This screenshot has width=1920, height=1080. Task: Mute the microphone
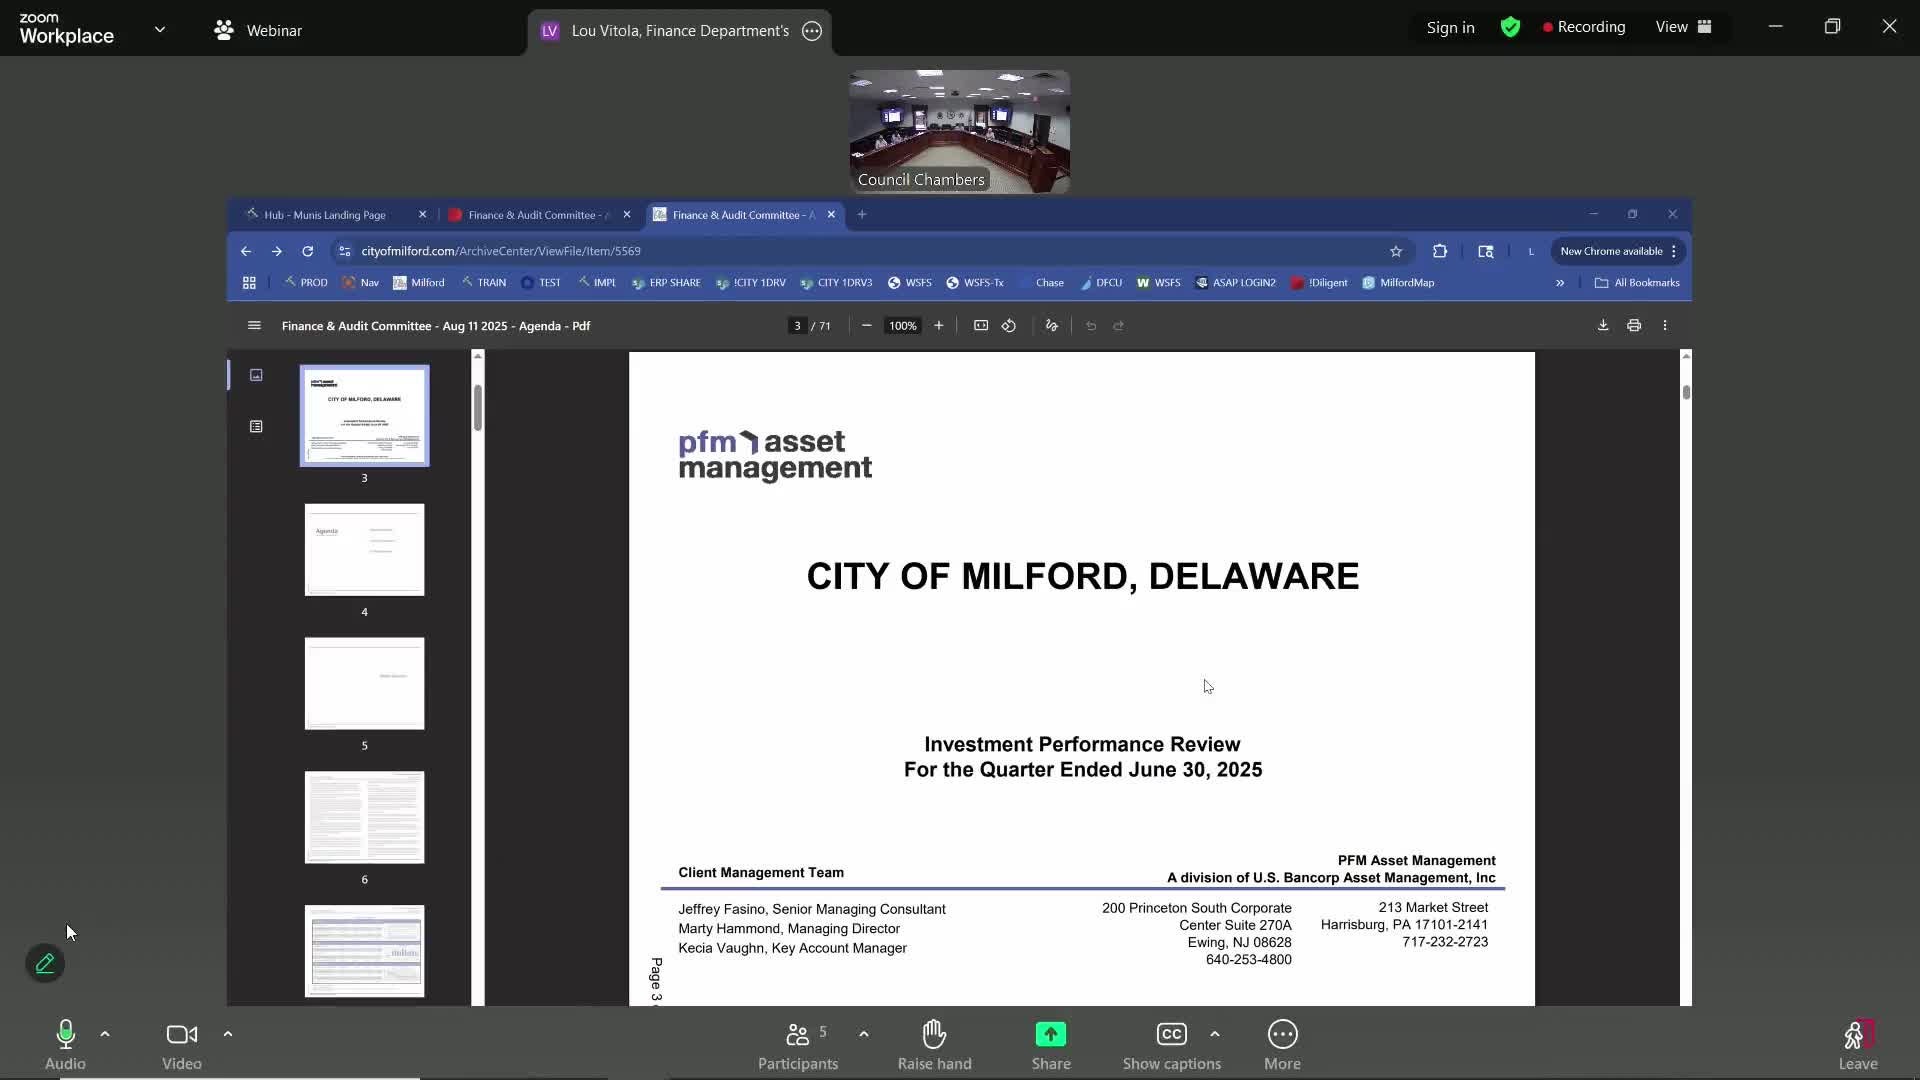65,1034
